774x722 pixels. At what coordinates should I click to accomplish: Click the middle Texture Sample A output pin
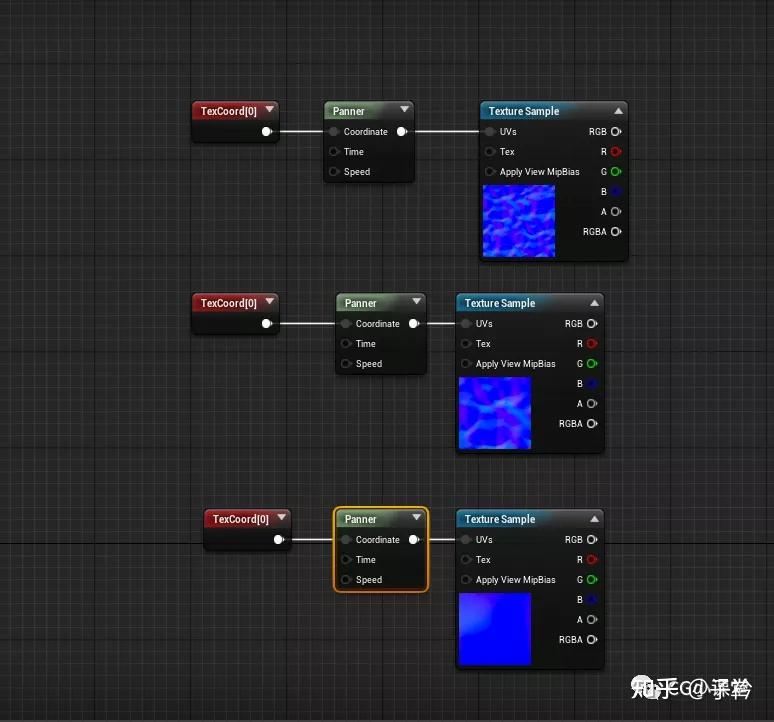tap(592, 404)
